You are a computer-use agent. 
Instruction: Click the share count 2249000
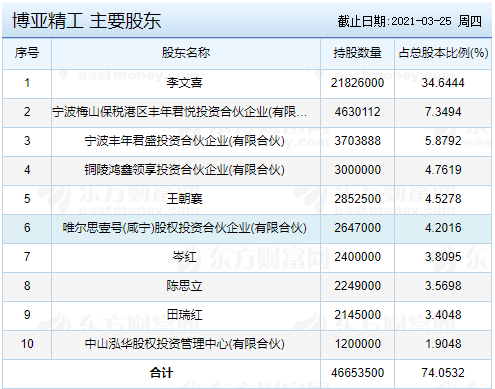[x=357, y=286]
